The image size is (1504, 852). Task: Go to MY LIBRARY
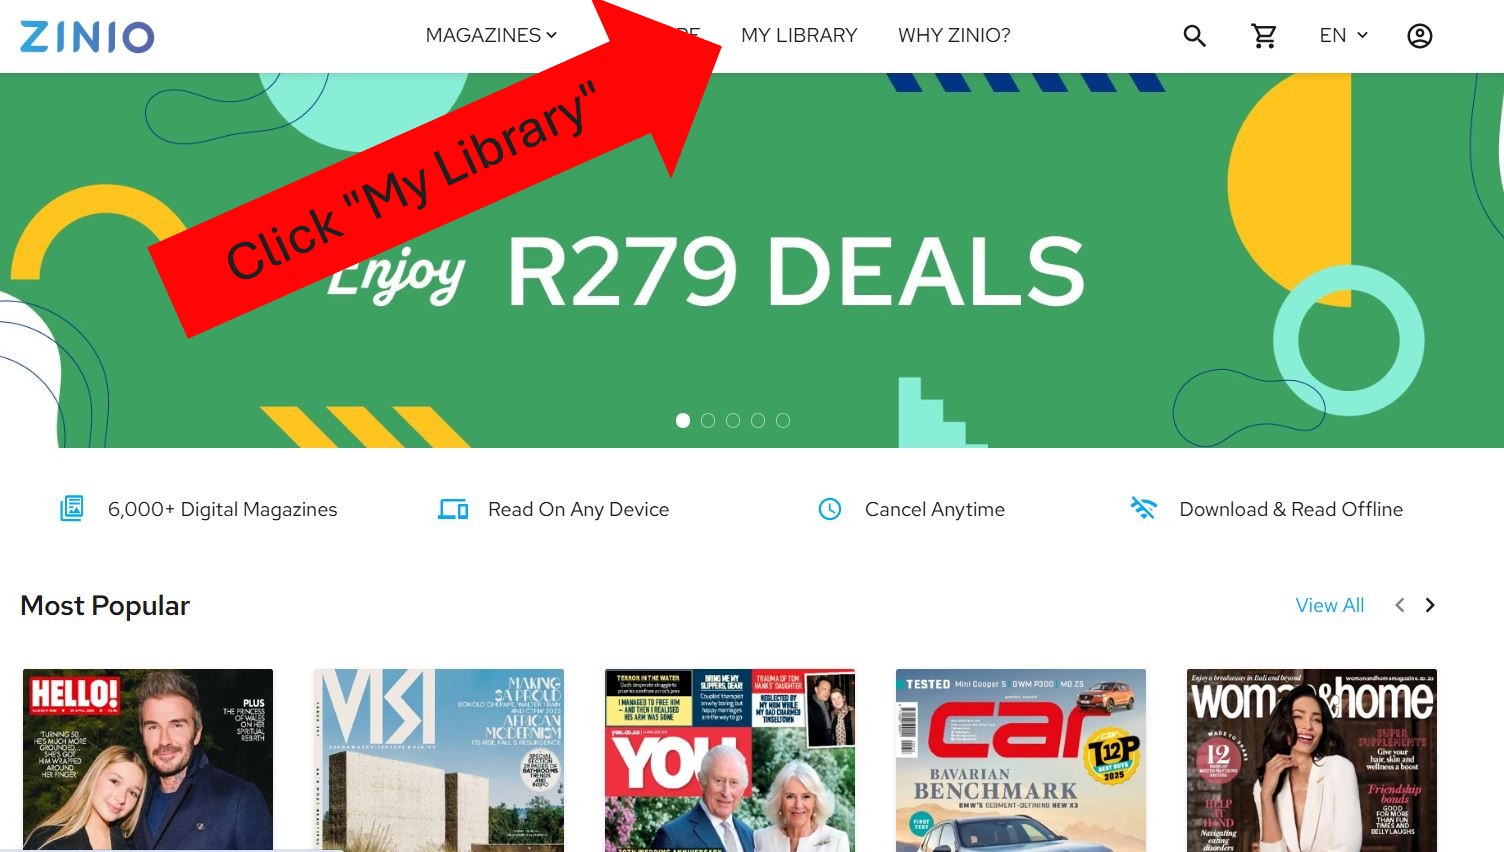[799, 35]
